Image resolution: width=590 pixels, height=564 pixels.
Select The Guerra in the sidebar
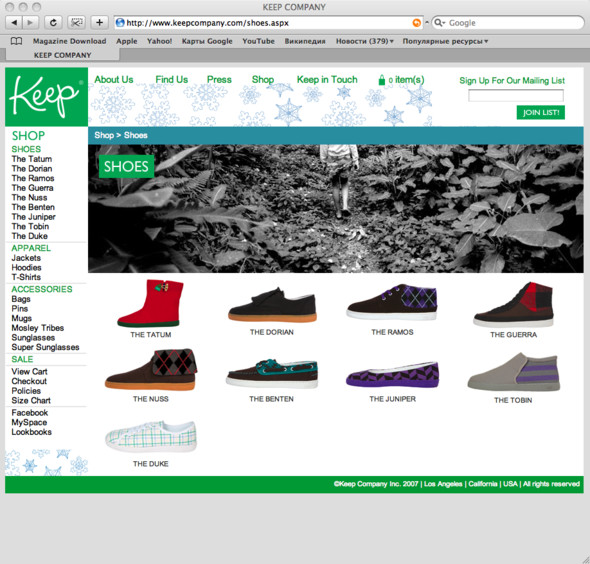pos(32,188)
